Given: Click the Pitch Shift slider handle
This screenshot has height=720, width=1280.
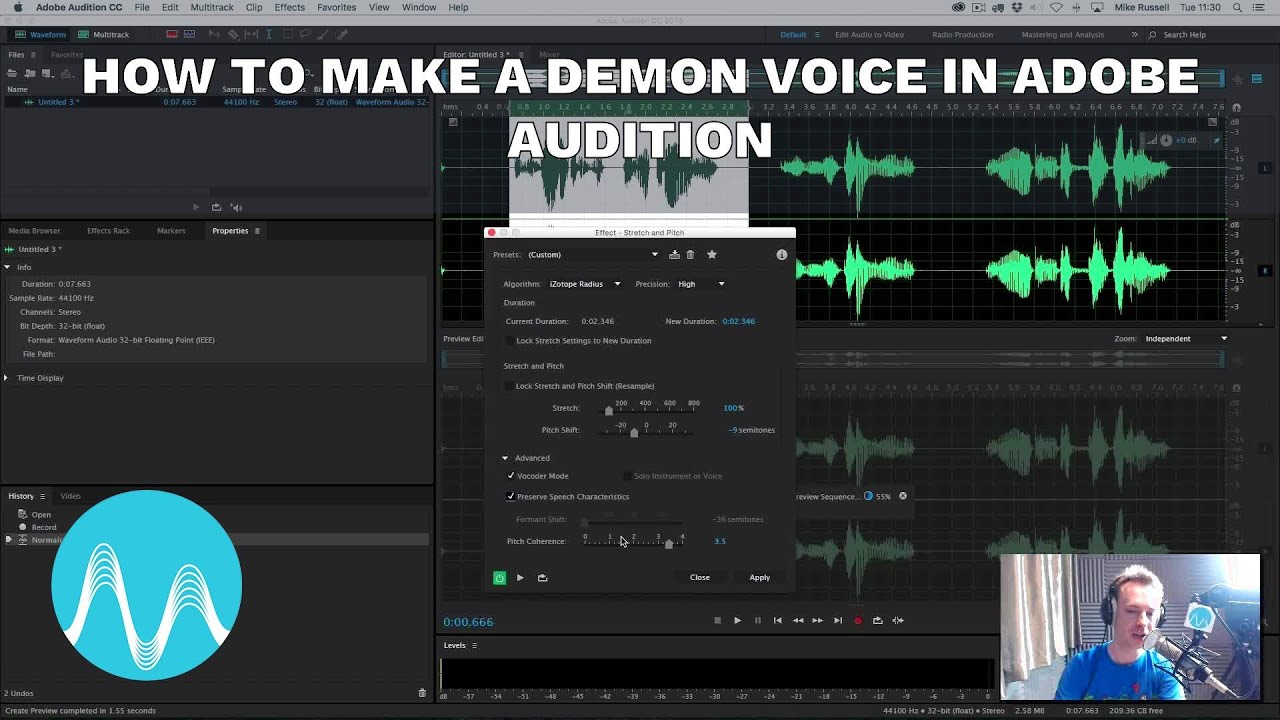Looking at the screenshot, I should point(634,433).
